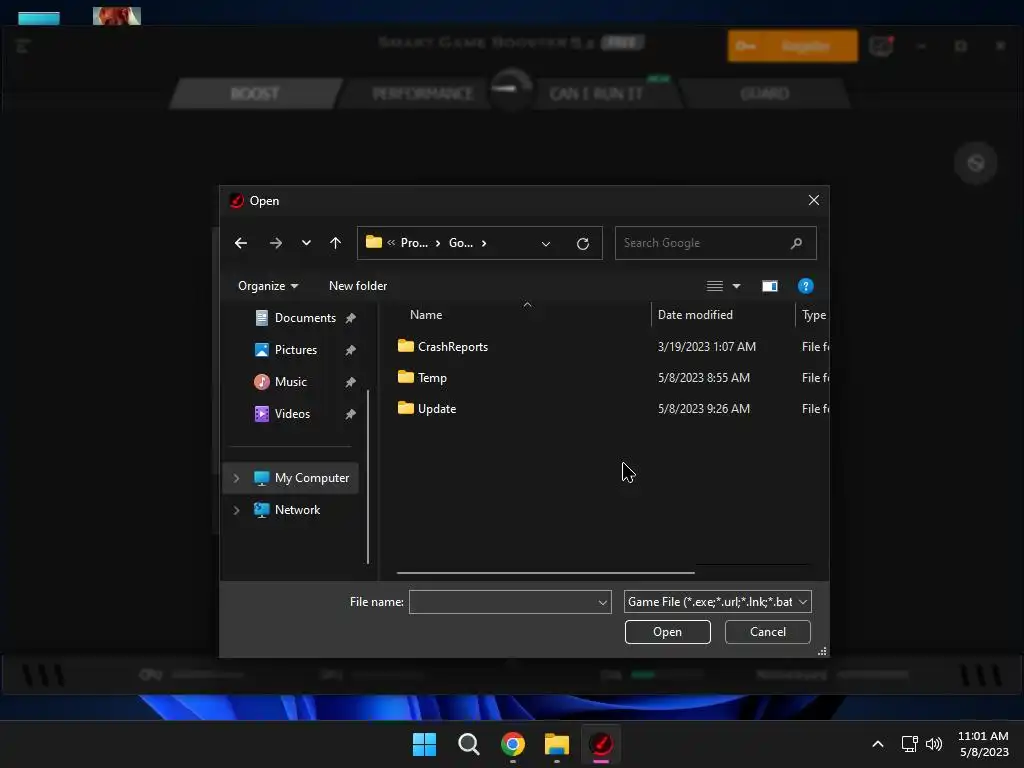
Task: Unpin Documents using its pin icon
Action: click(351, 318)
